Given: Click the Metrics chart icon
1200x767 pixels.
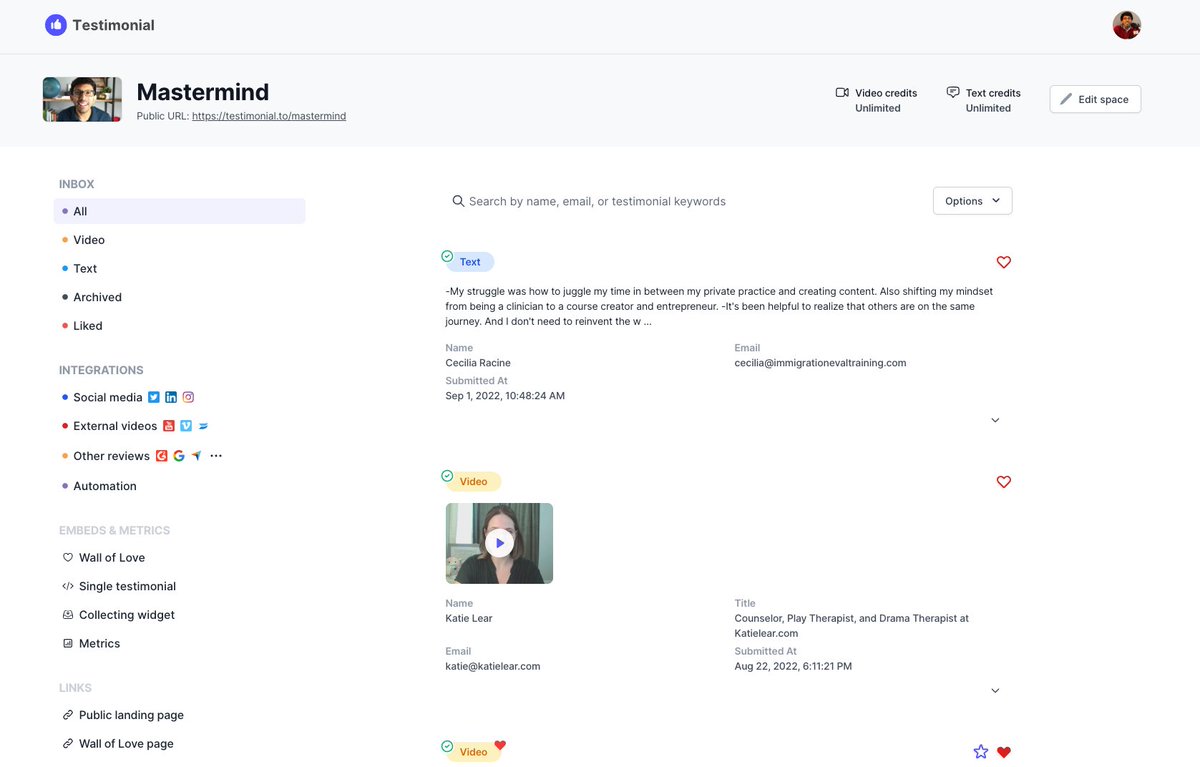Looking at the screenshot, I should click(x=68, y=644).
